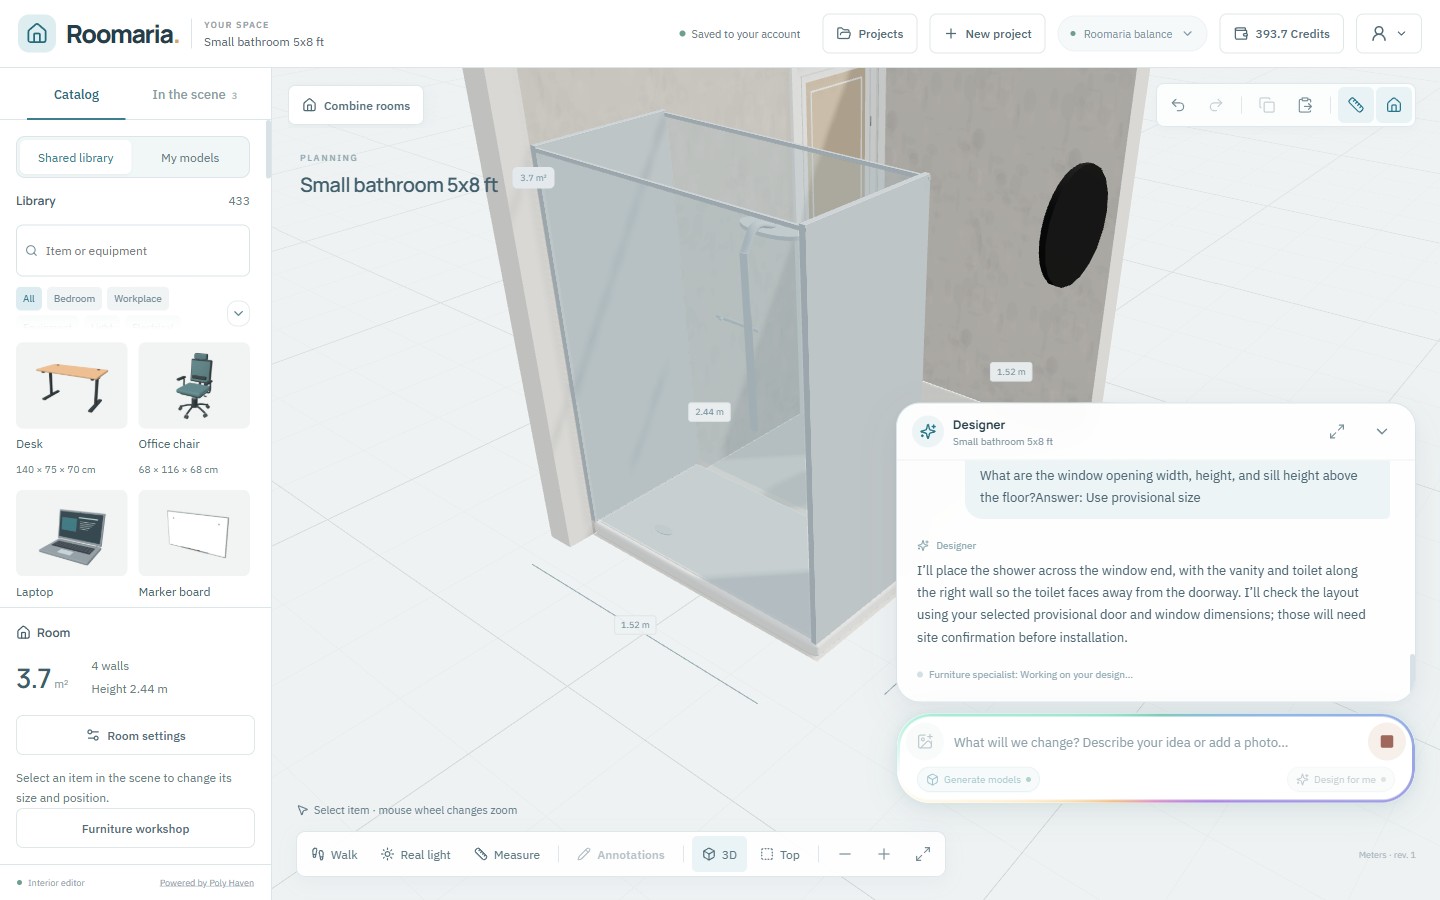Filter catalog by Workplace
1440x900 pixels.
(x=138, y=298)
